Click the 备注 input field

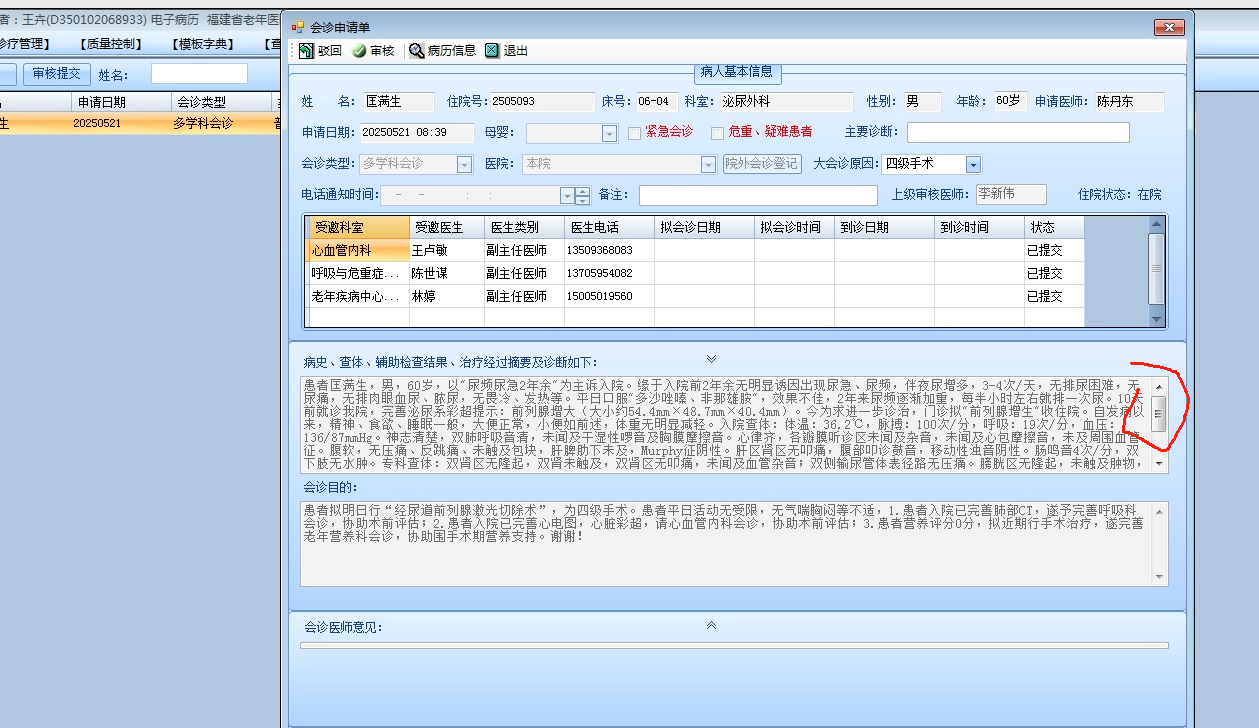click(758, 195)
